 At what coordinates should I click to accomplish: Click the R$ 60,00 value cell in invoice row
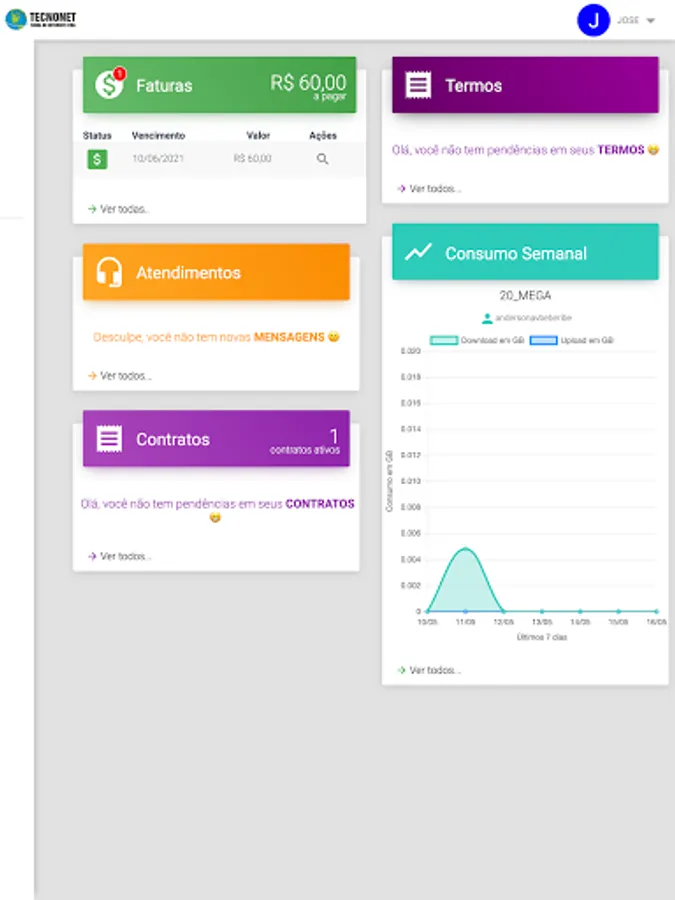[253, 158]
